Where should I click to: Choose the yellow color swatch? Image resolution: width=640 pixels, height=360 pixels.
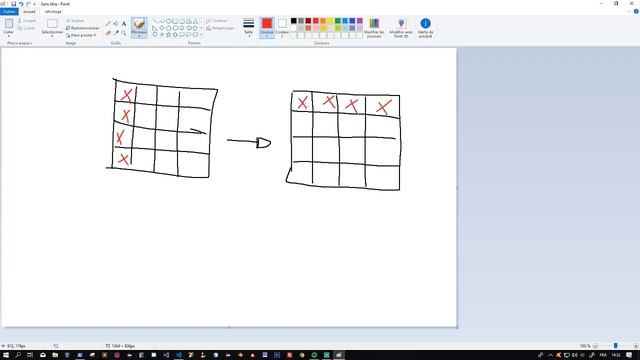click(x=330, y=21)
